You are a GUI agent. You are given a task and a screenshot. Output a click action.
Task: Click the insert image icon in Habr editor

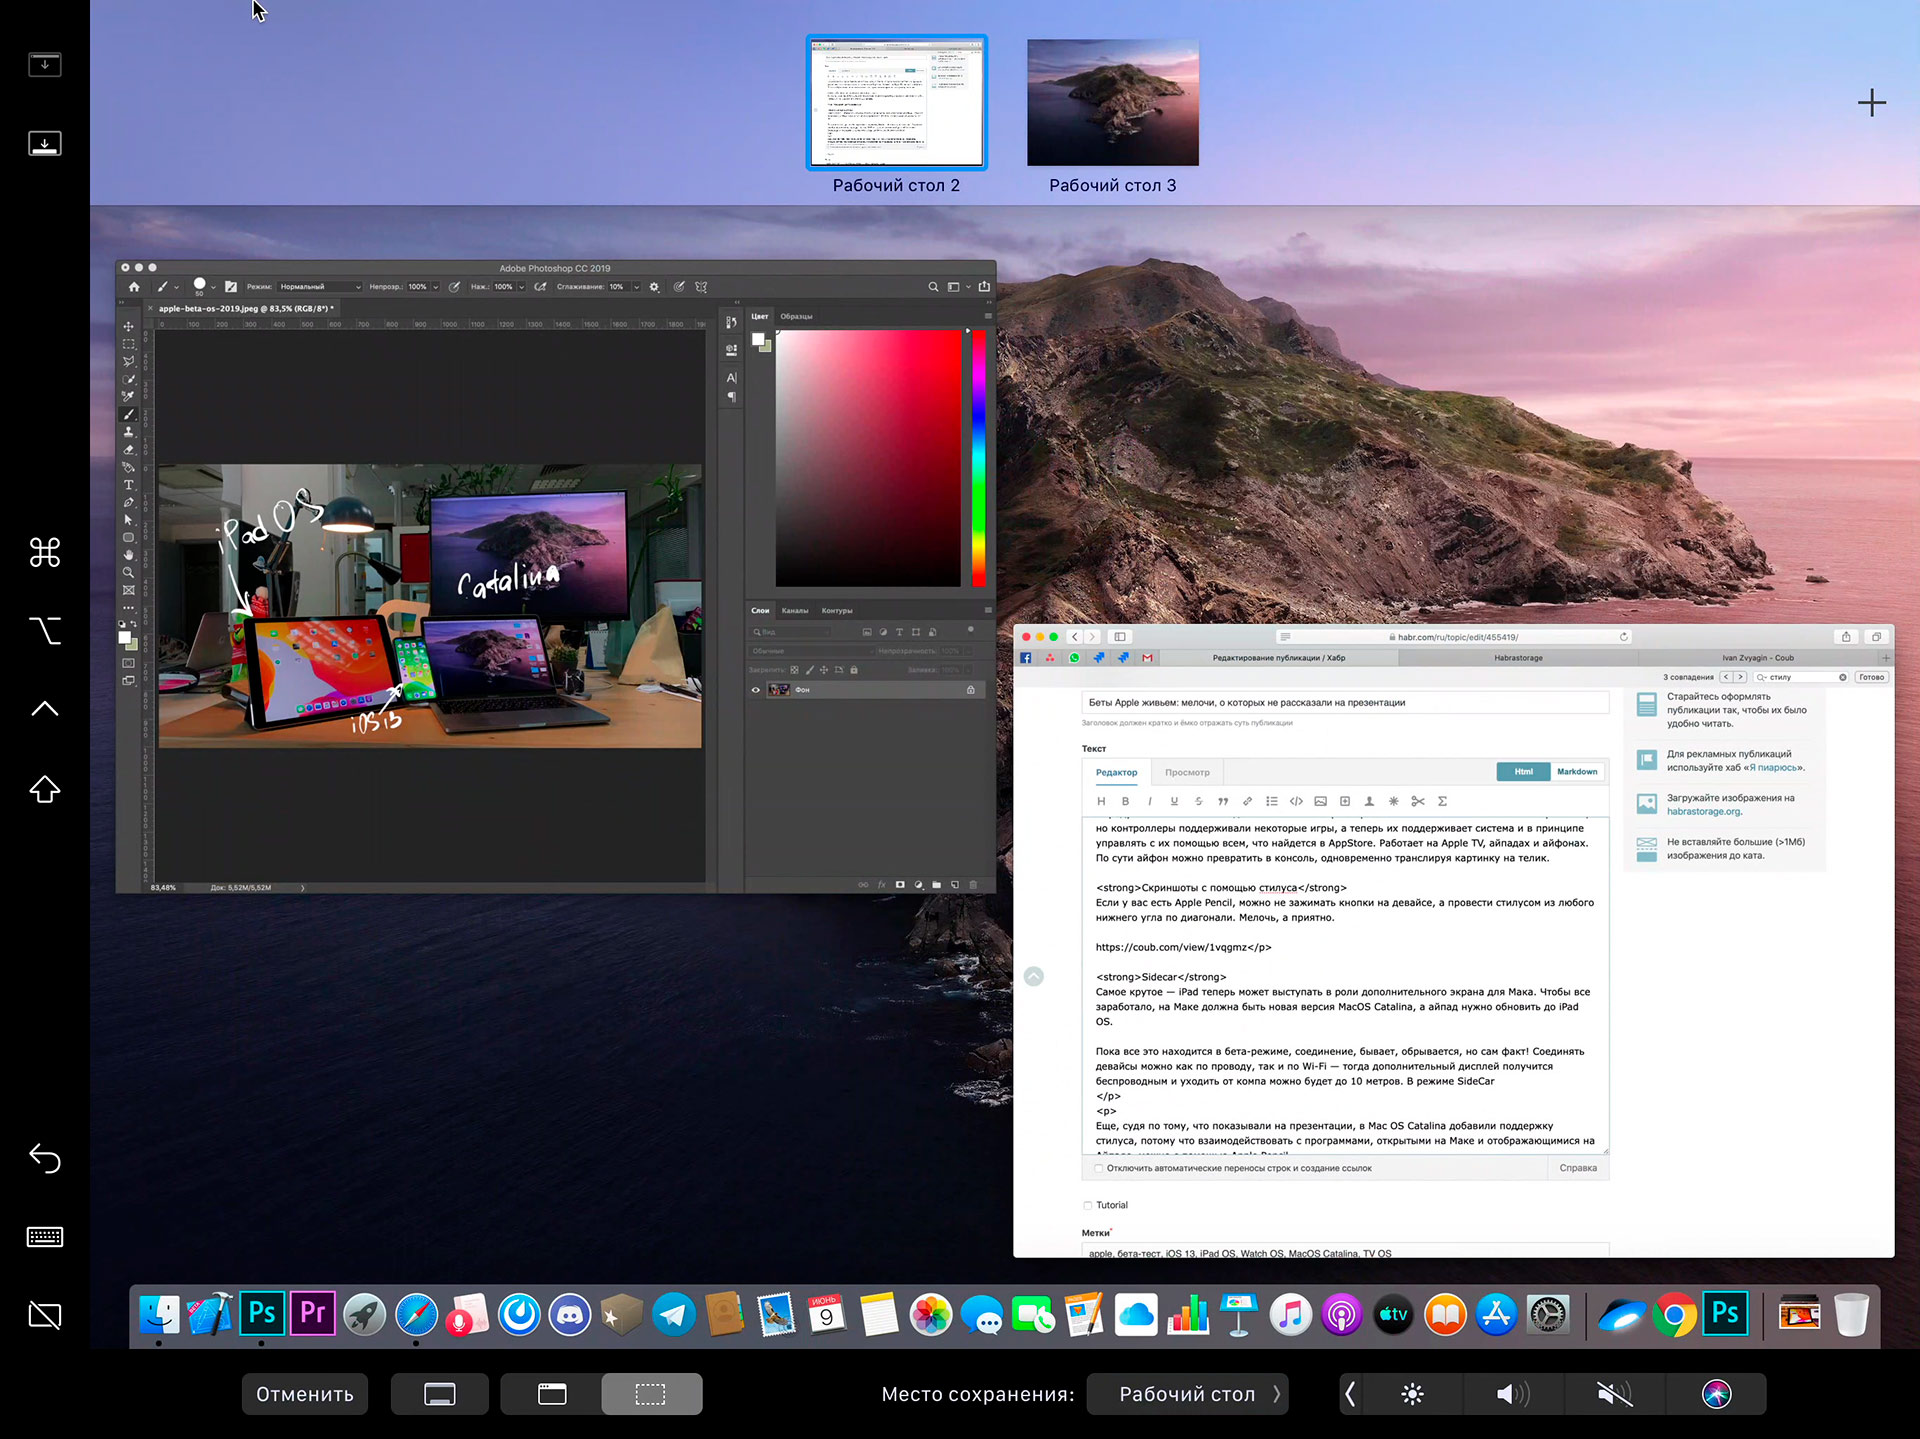[x=1320, y=801]
